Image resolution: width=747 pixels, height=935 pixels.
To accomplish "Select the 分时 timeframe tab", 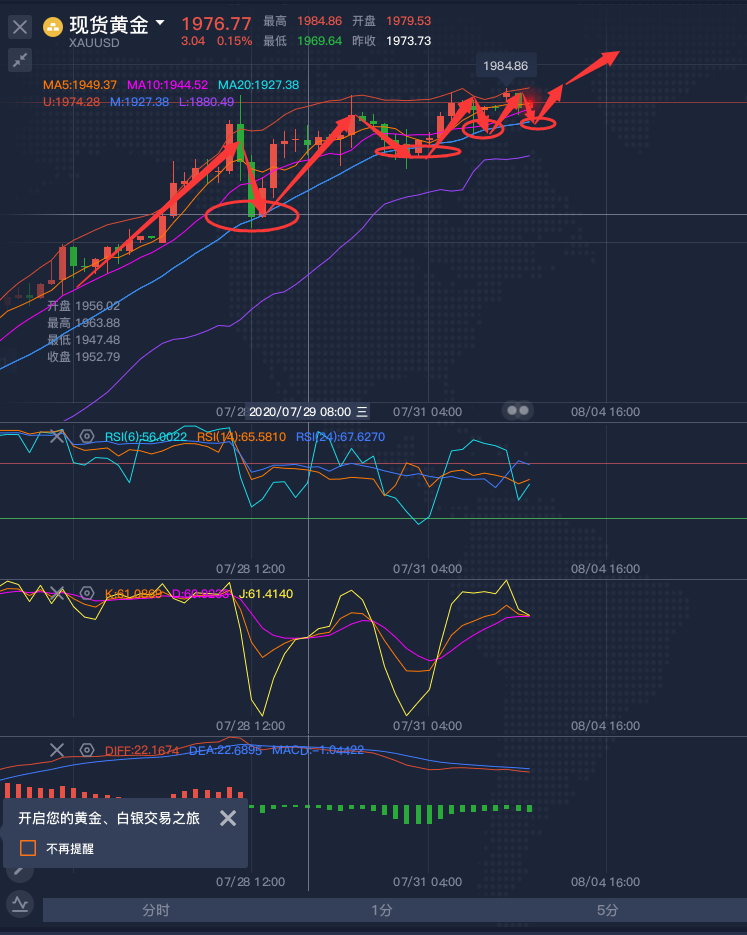I will click(156, 910).
